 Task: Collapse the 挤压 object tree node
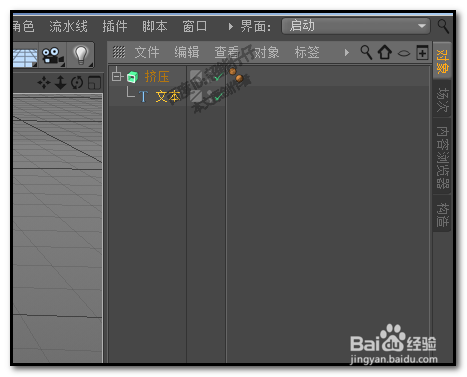pos(117,76)
